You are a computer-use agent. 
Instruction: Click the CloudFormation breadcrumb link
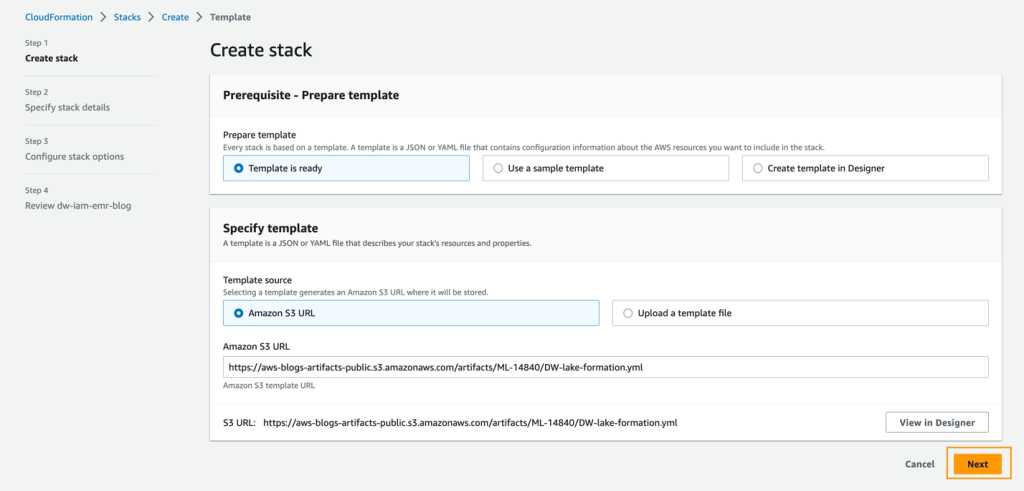point(59,17)
